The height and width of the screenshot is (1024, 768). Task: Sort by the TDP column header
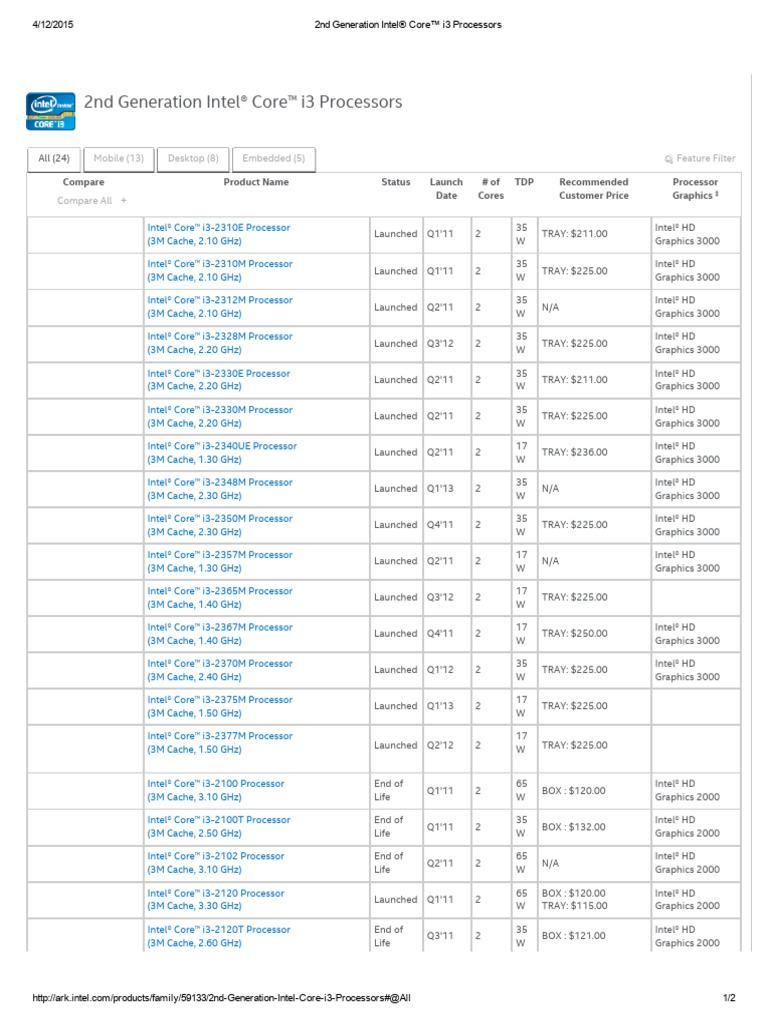coord(523,182)
